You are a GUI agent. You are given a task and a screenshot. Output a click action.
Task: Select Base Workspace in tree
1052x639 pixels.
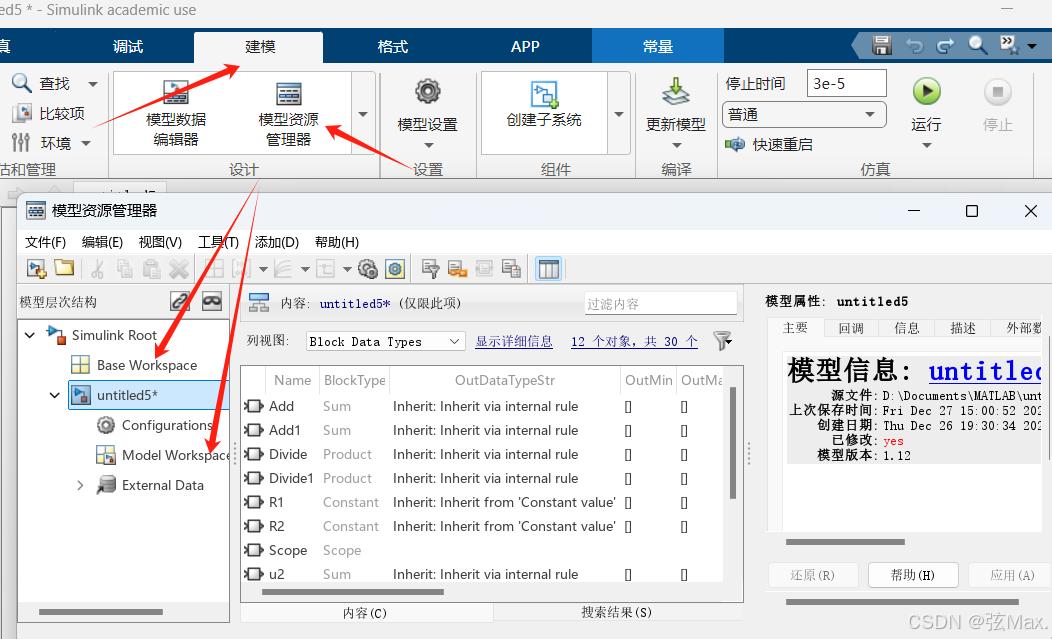click(x=147, y=364)
